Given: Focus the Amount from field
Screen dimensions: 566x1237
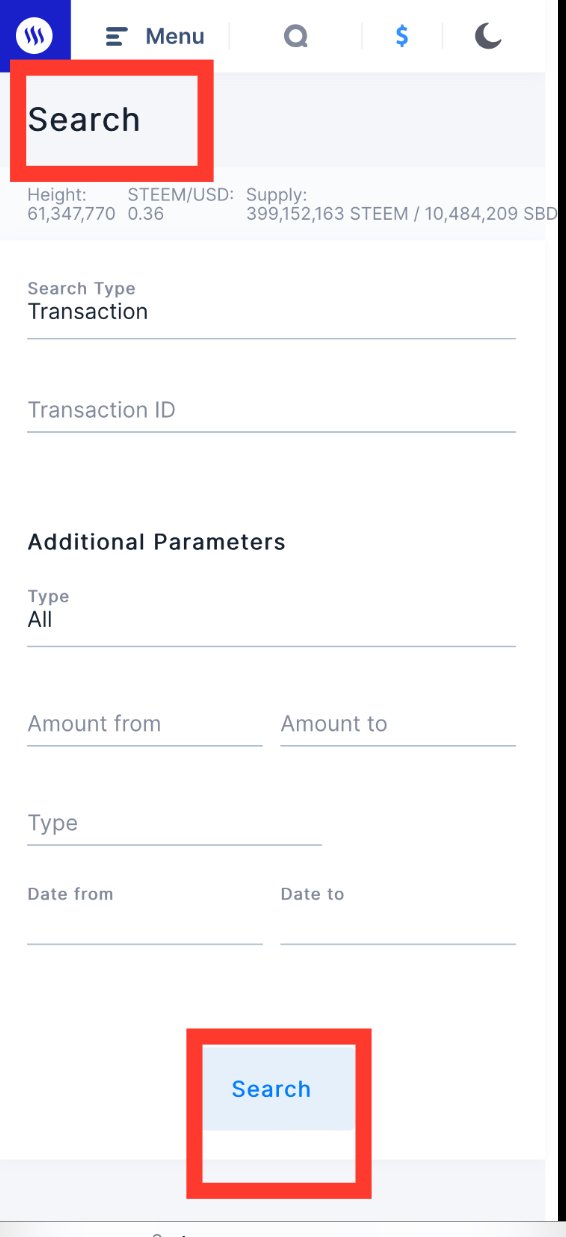Looking at the screenshot, I should click(x=144, y=724).
